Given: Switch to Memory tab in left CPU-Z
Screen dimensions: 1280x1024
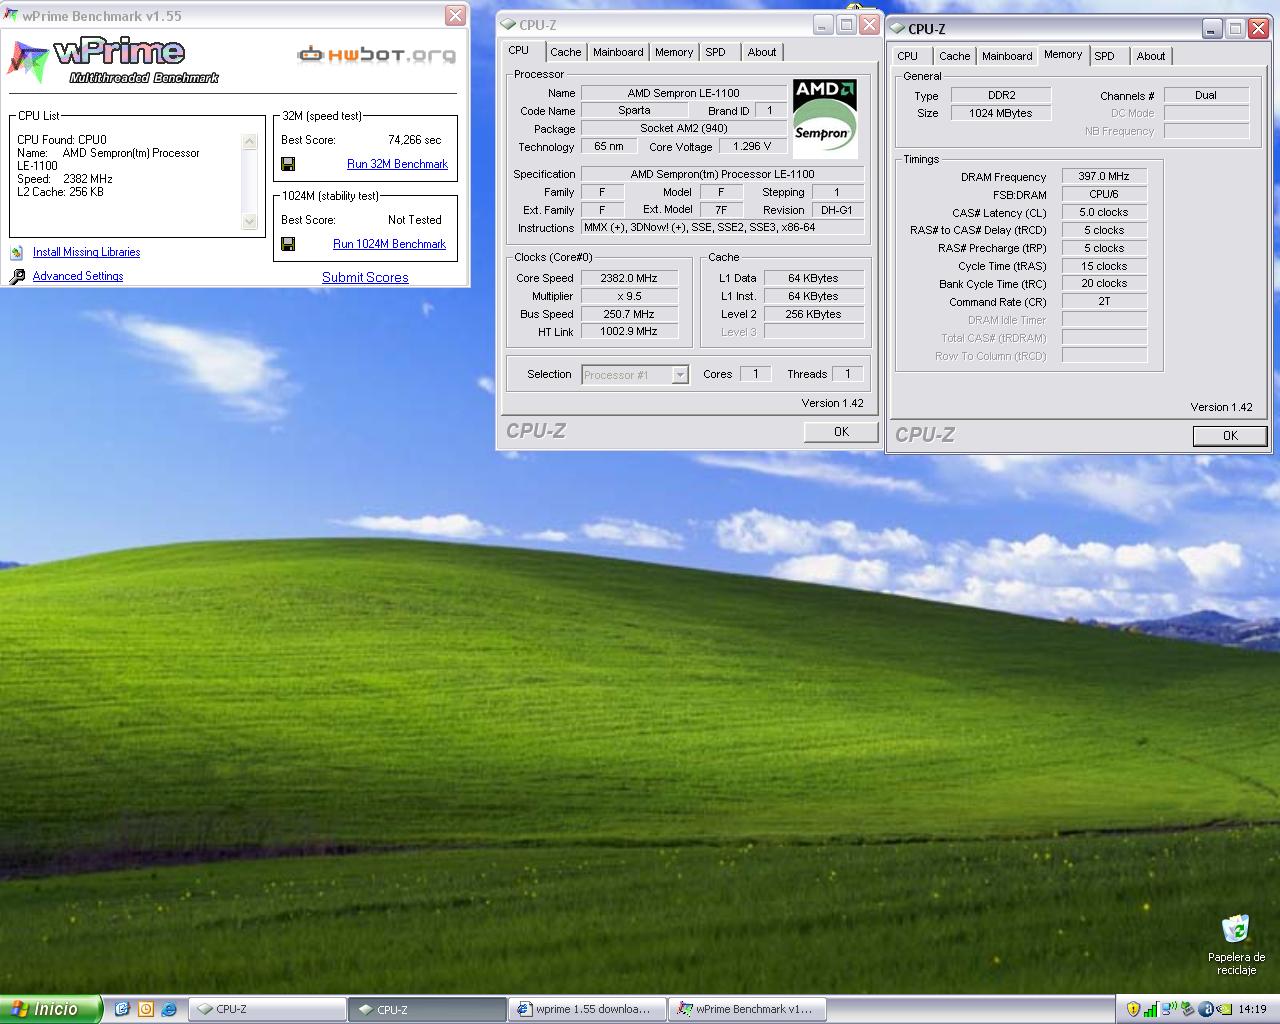Looking at the screenshot, I should coord(674,52).
